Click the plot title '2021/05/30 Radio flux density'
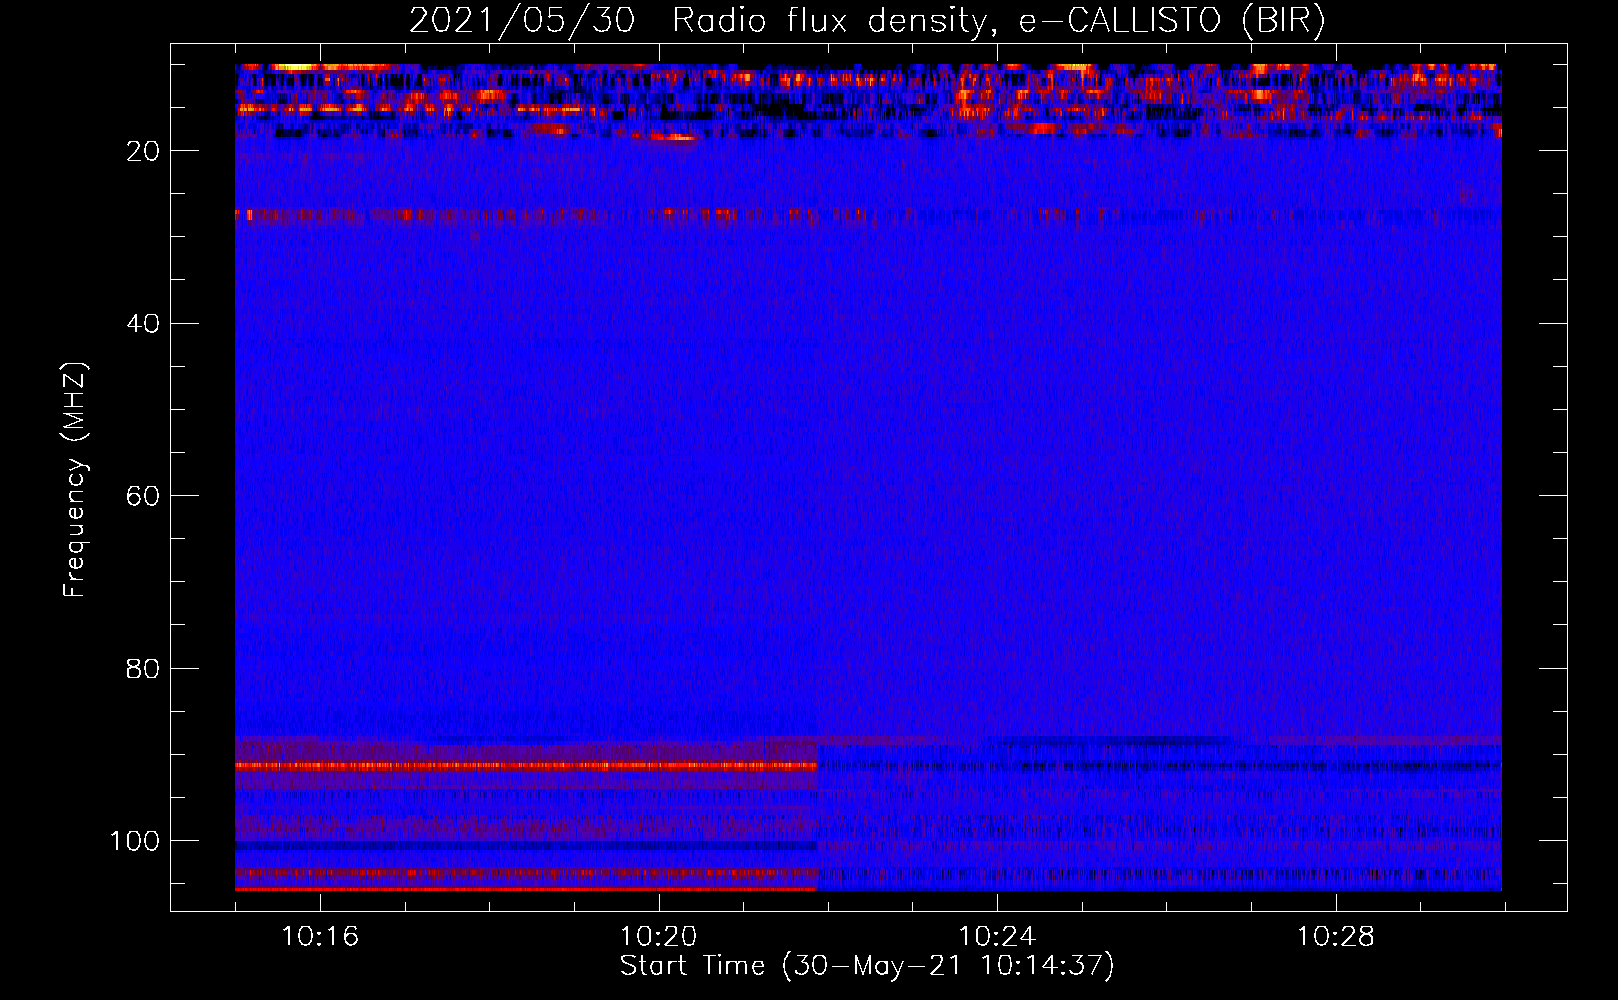Screen dimensions: 1618x1000 click(867, 20)
